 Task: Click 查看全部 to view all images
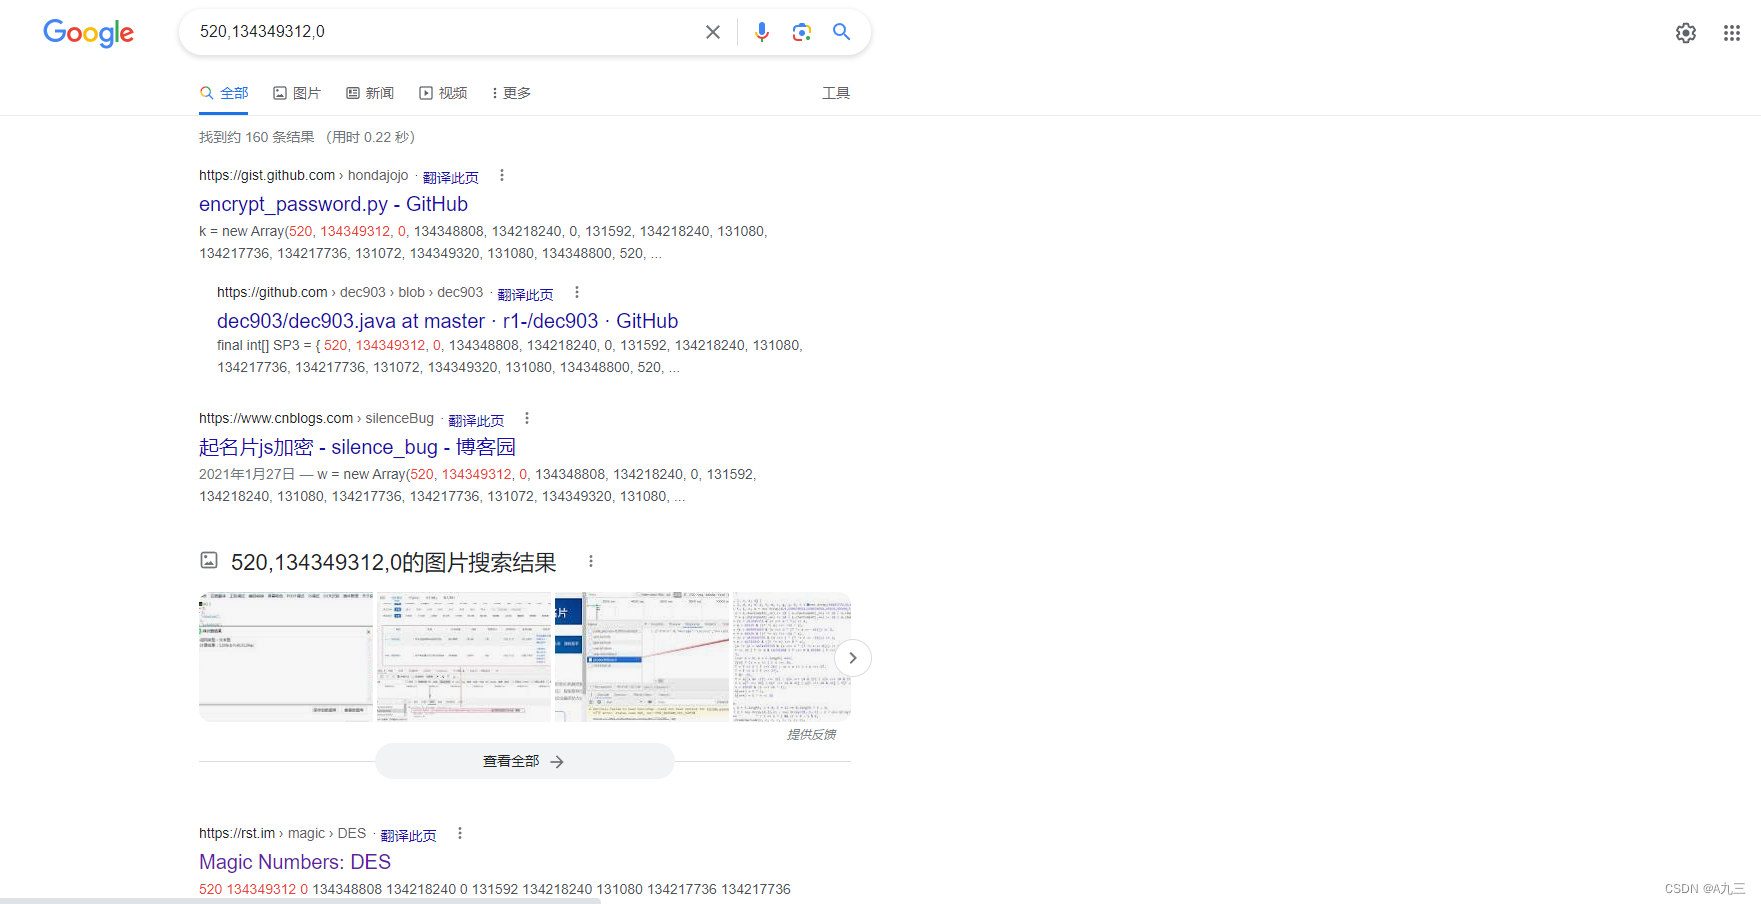[x=524, y=761]
